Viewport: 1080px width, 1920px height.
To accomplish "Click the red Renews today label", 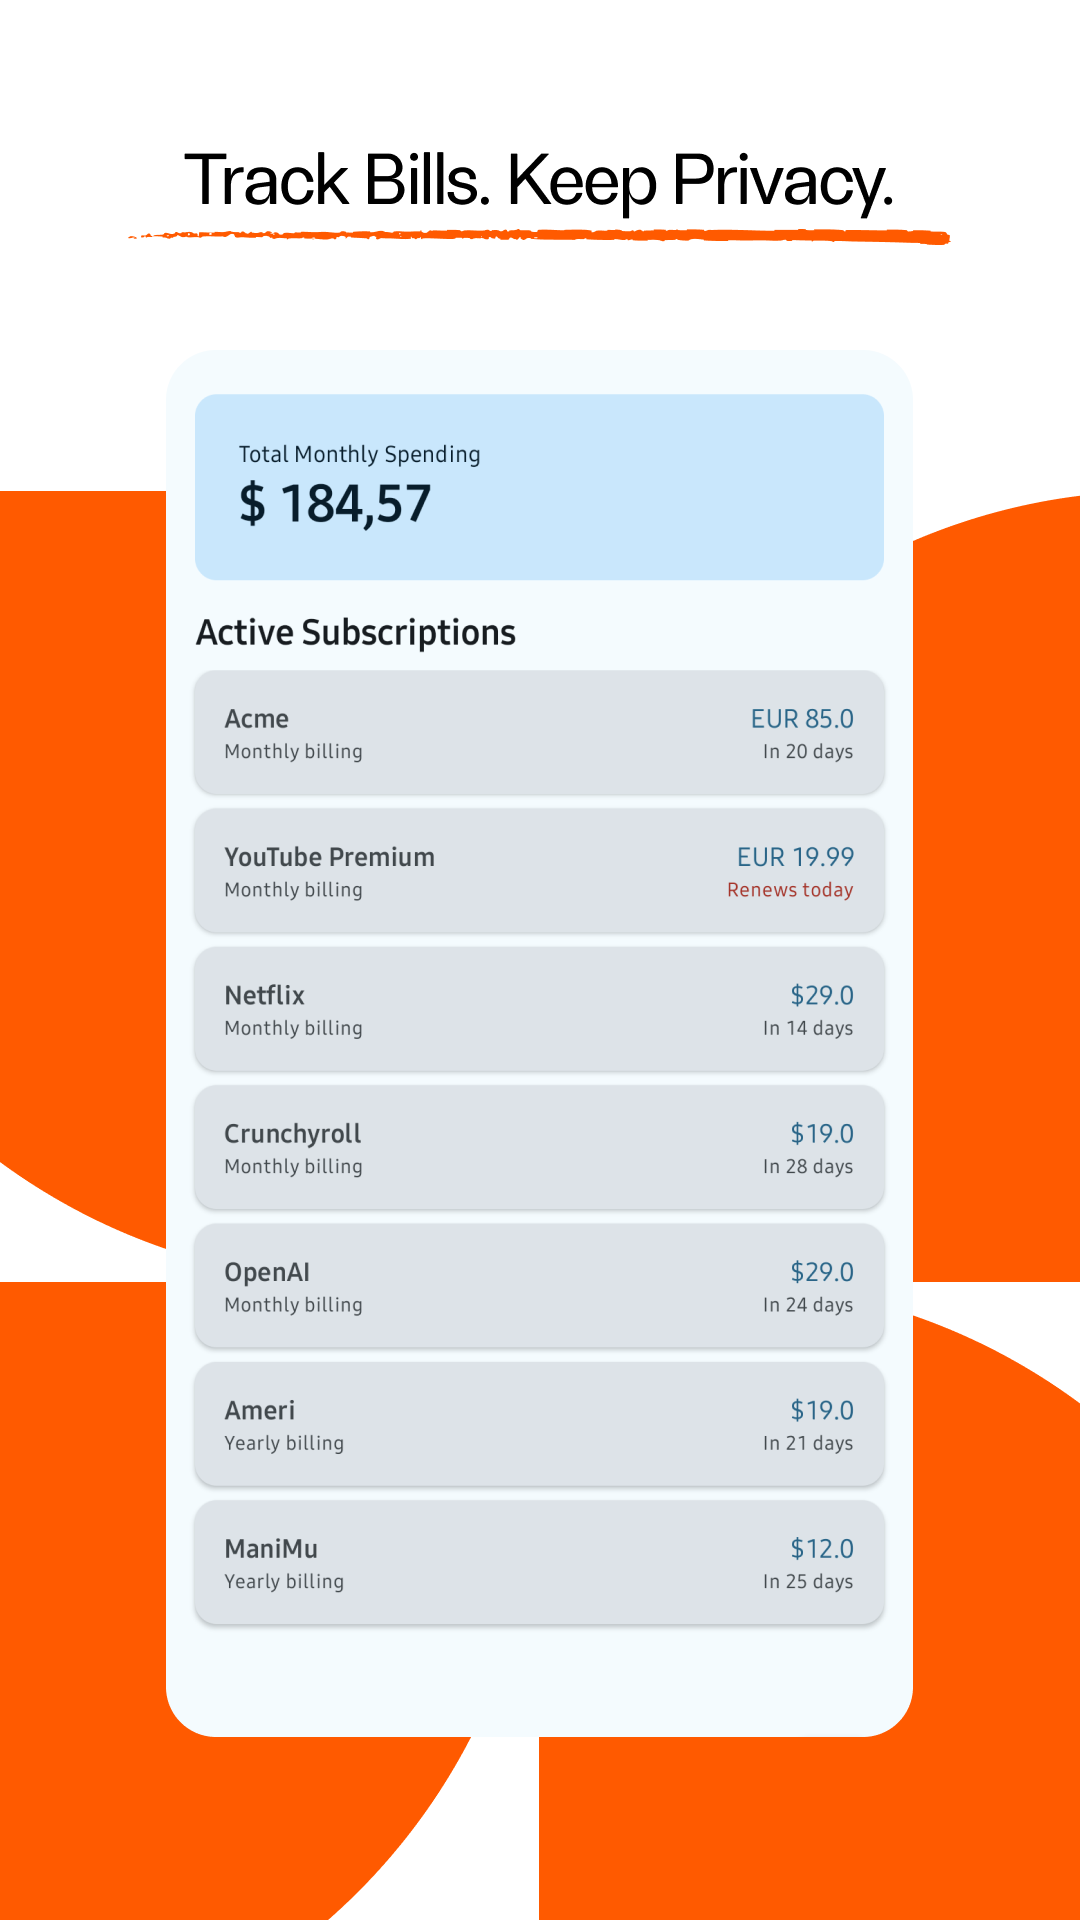I will point(790,890).
